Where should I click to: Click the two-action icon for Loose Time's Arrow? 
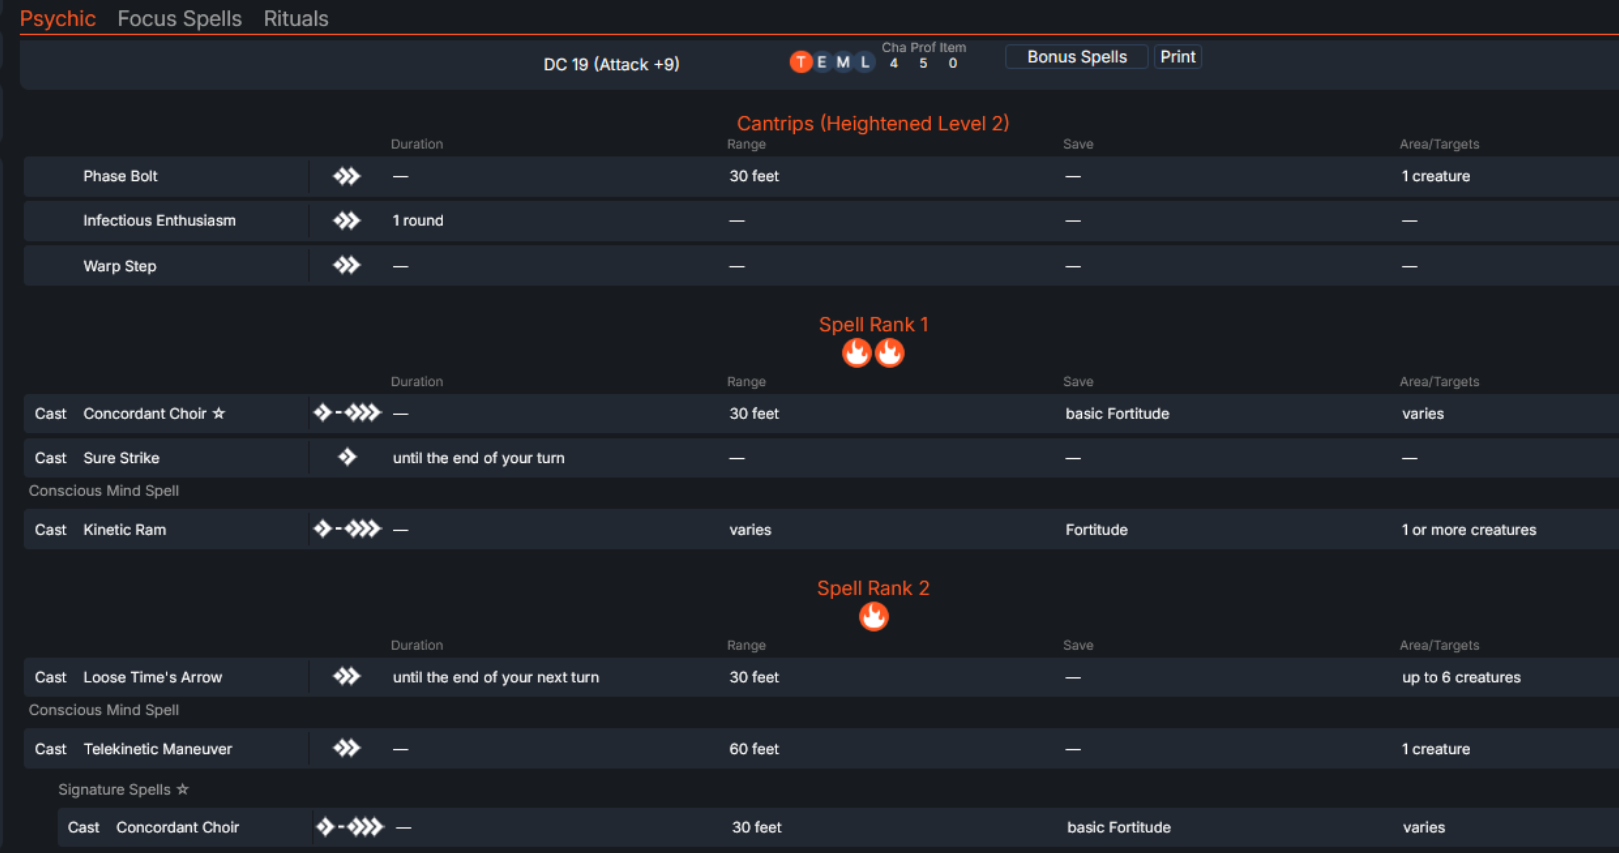pyautogui.click(x=346, y=676)
